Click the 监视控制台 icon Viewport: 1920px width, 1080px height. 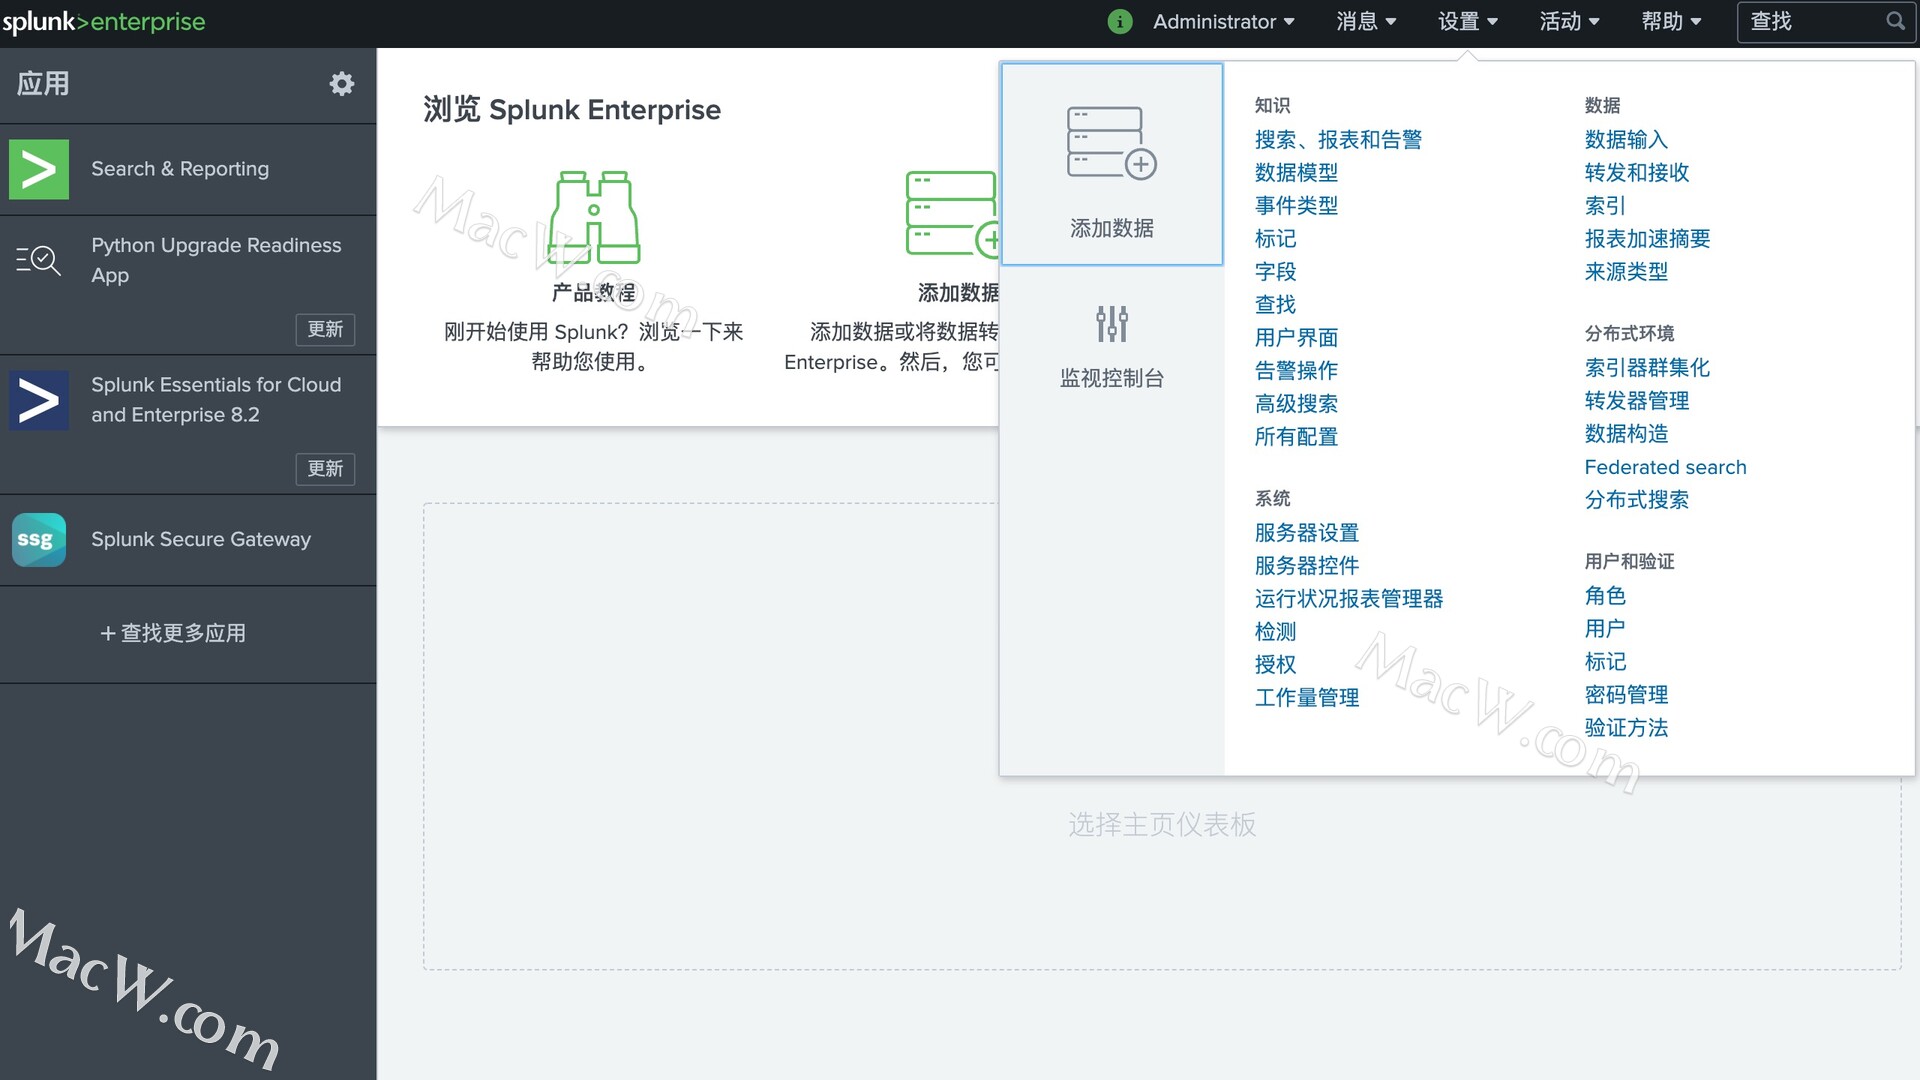pyautogui.click(x=1112, y=326)
